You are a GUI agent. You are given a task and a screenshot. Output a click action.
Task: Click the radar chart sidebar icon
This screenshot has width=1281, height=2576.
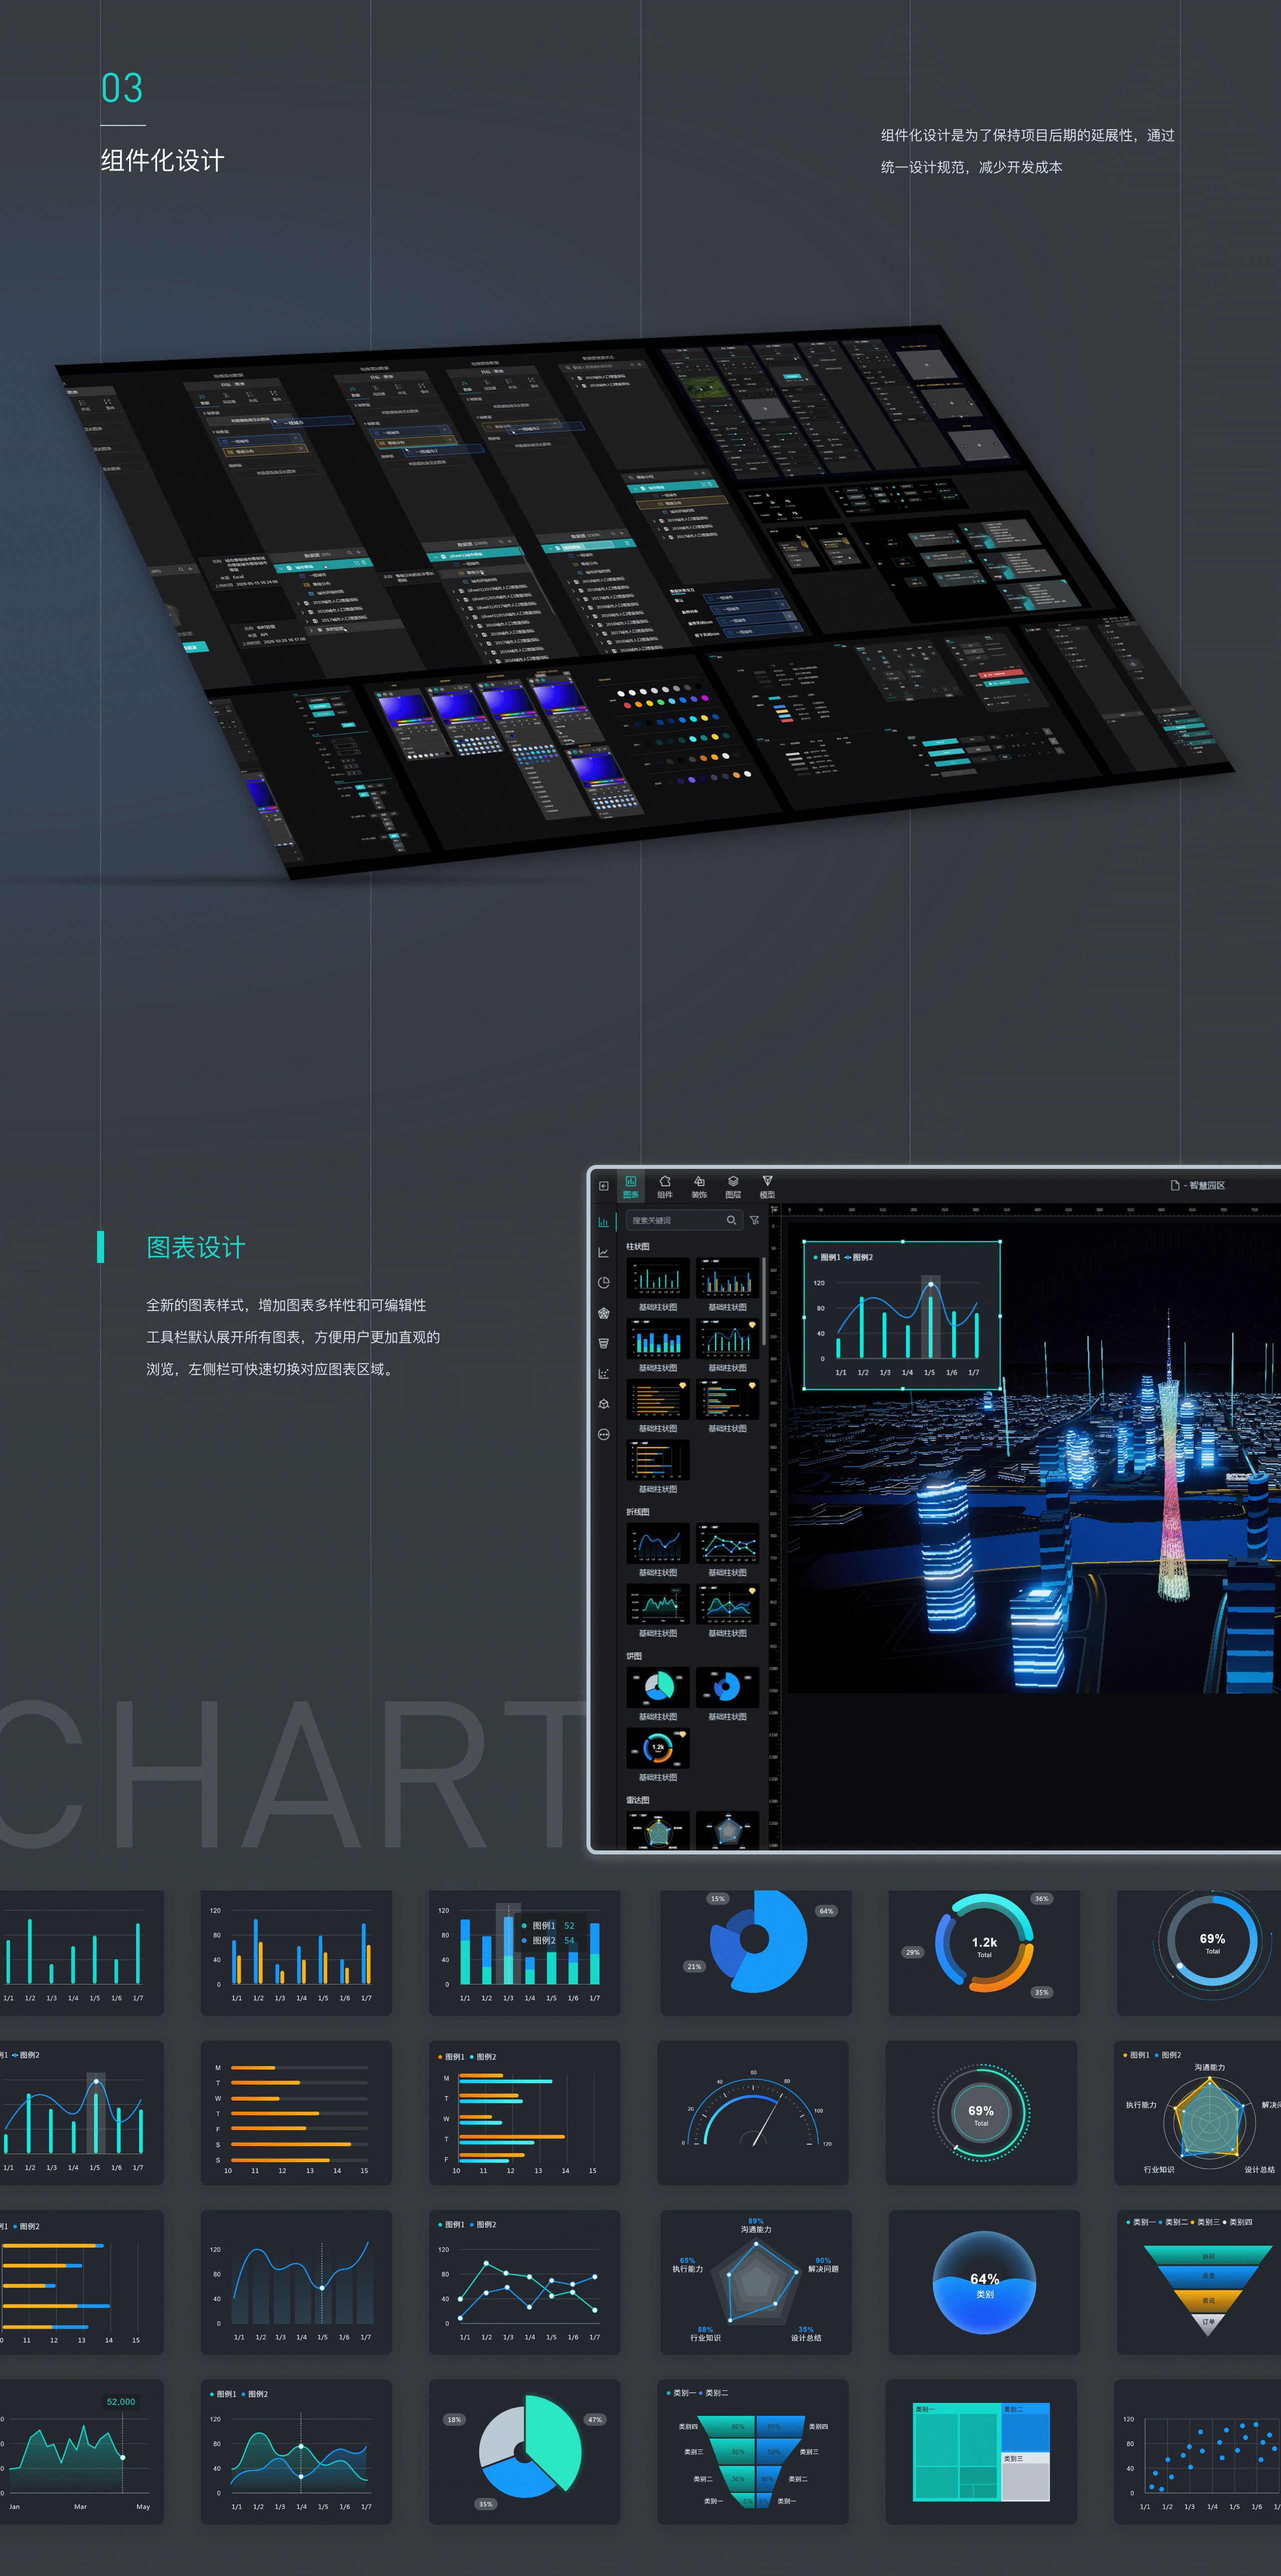click(x=603, y=1313)
